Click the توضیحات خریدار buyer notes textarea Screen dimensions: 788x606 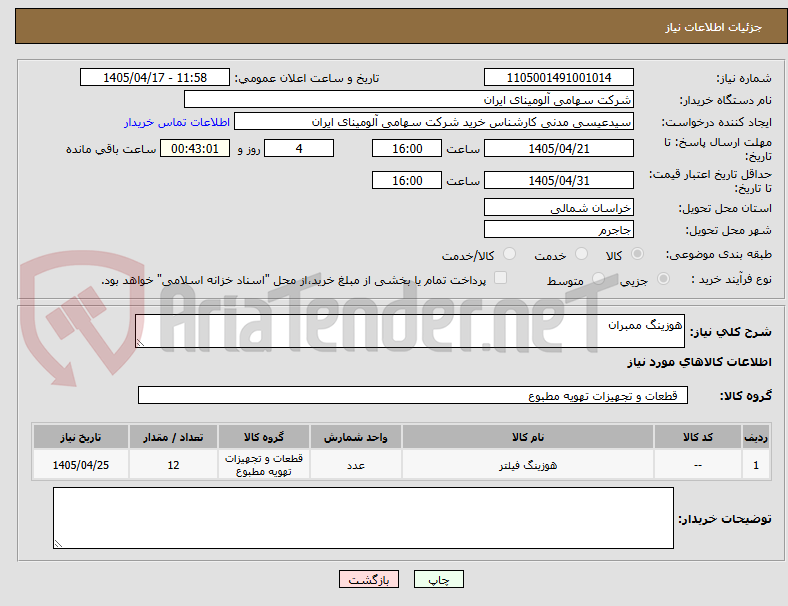363,518
